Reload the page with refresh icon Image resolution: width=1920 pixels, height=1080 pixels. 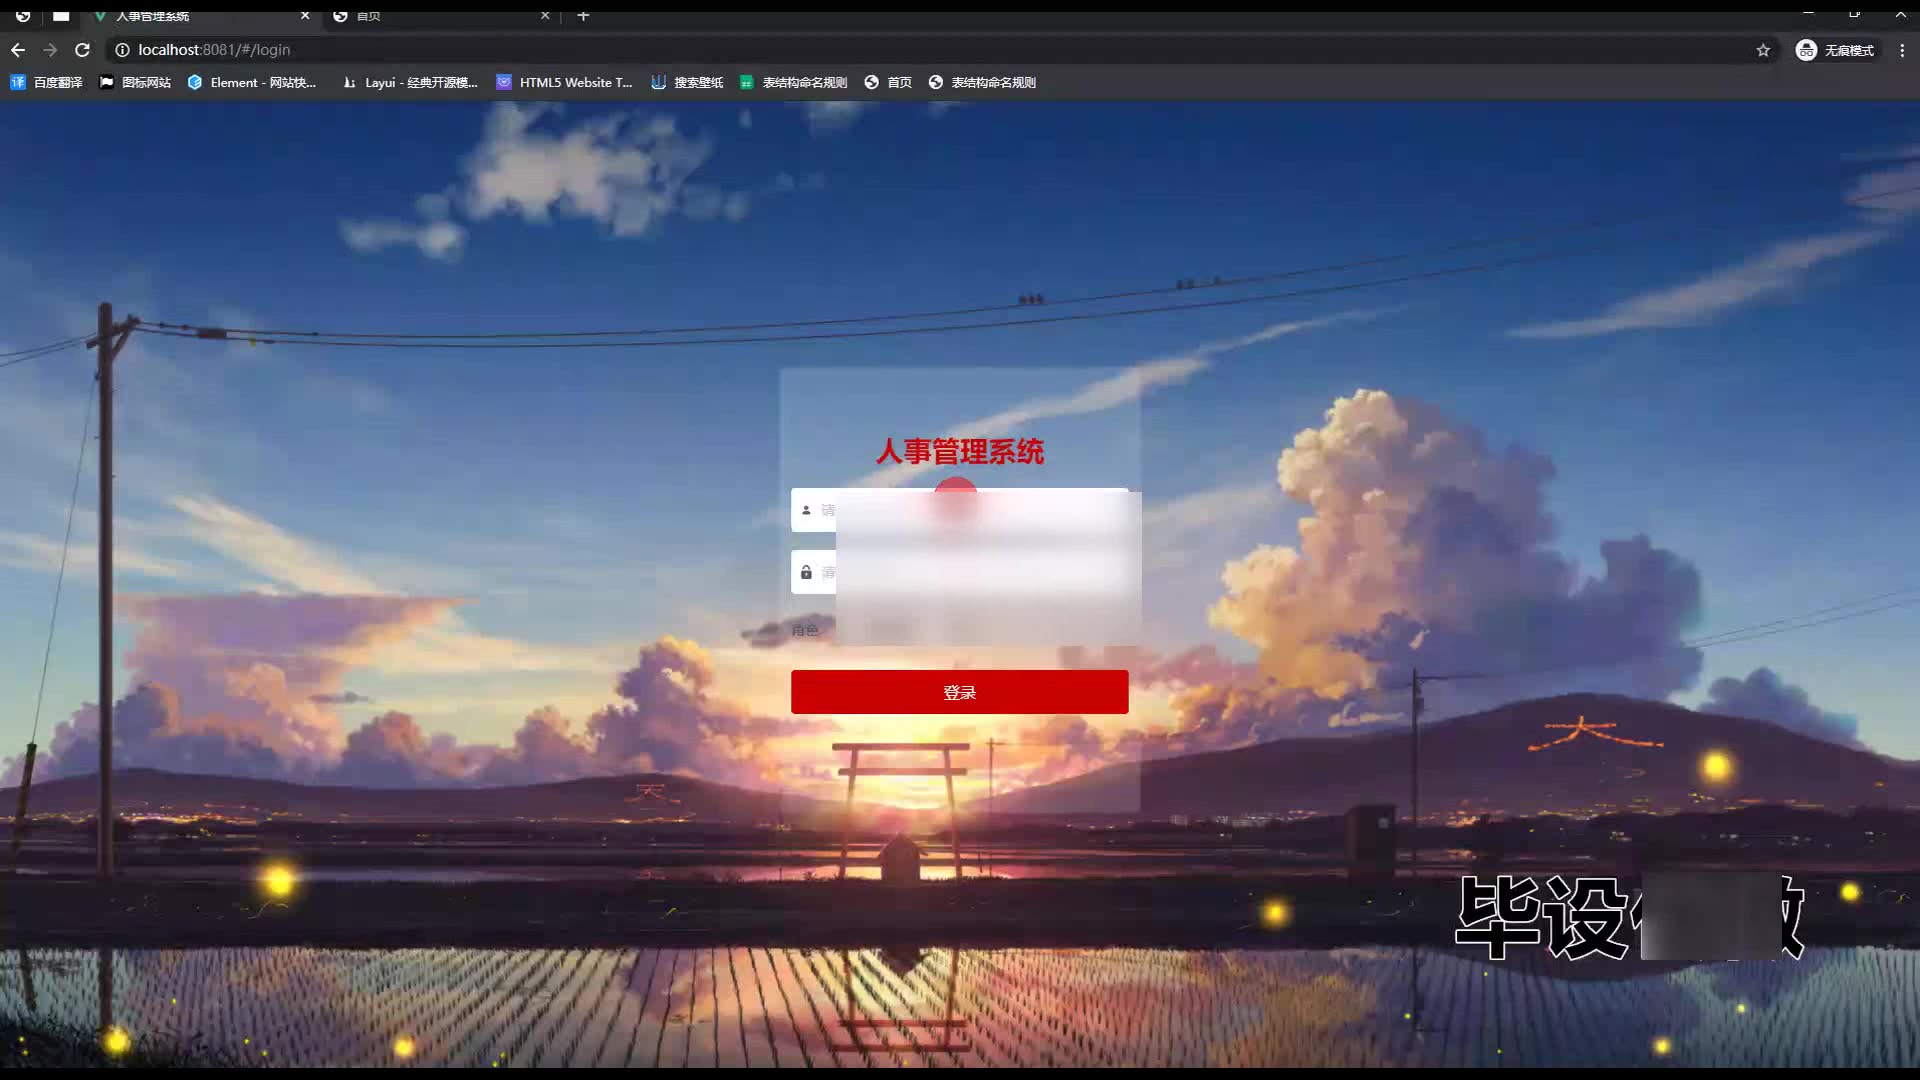click(83, 50)
